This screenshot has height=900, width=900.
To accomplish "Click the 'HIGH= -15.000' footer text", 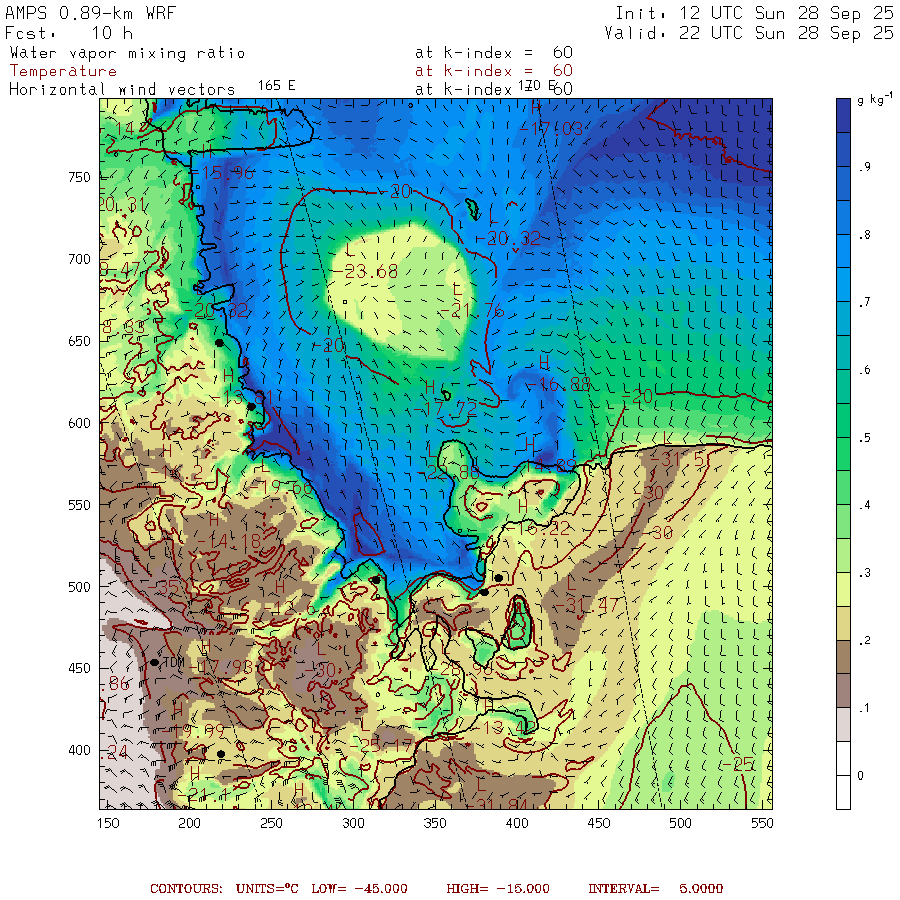I will point(498,889).
